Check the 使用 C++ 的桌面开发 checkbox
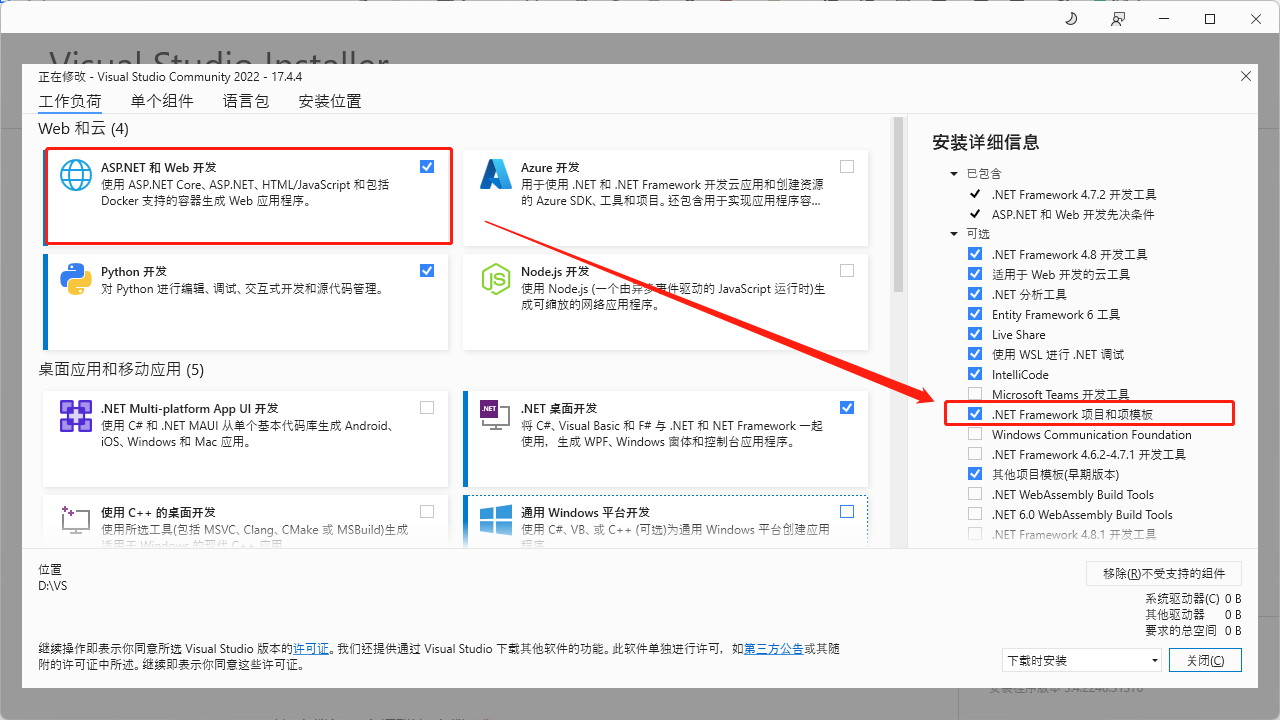The height and width of the screenshot is (720, 1280). tap(427, 511)
